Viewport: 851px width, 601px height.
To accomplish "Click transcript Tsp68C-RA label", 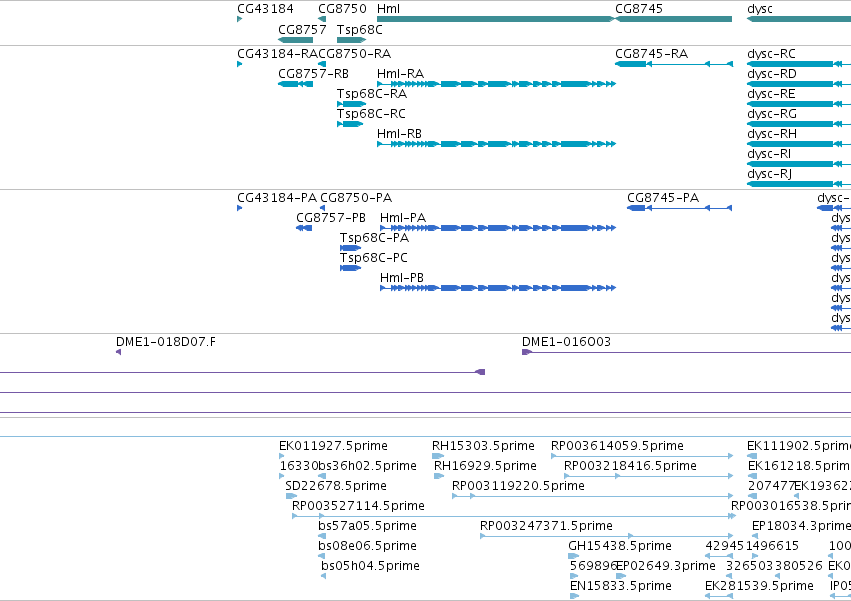I will pyautogui.click(x=372, y=94).
